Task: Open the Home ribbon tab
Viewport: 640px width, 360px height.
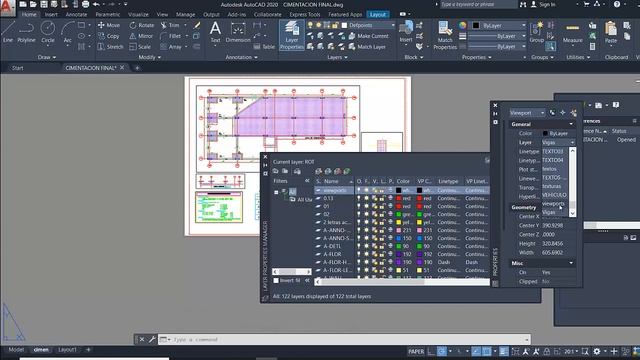Action: pos(29,14)
